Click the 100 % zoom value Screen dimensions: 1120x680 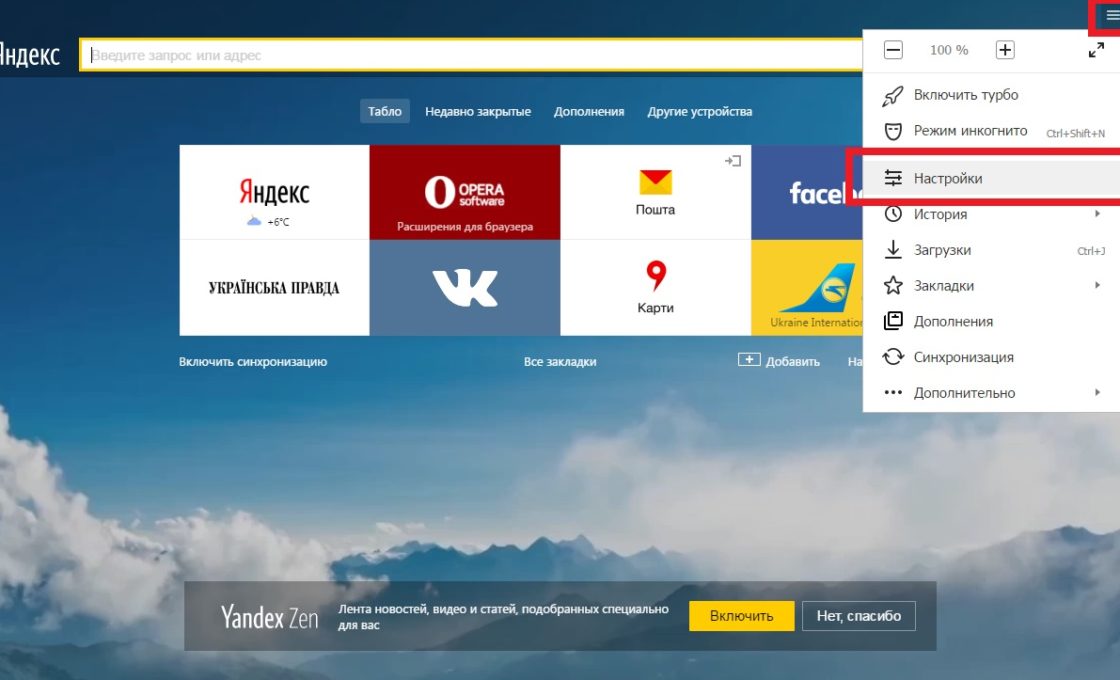[949, 50]
